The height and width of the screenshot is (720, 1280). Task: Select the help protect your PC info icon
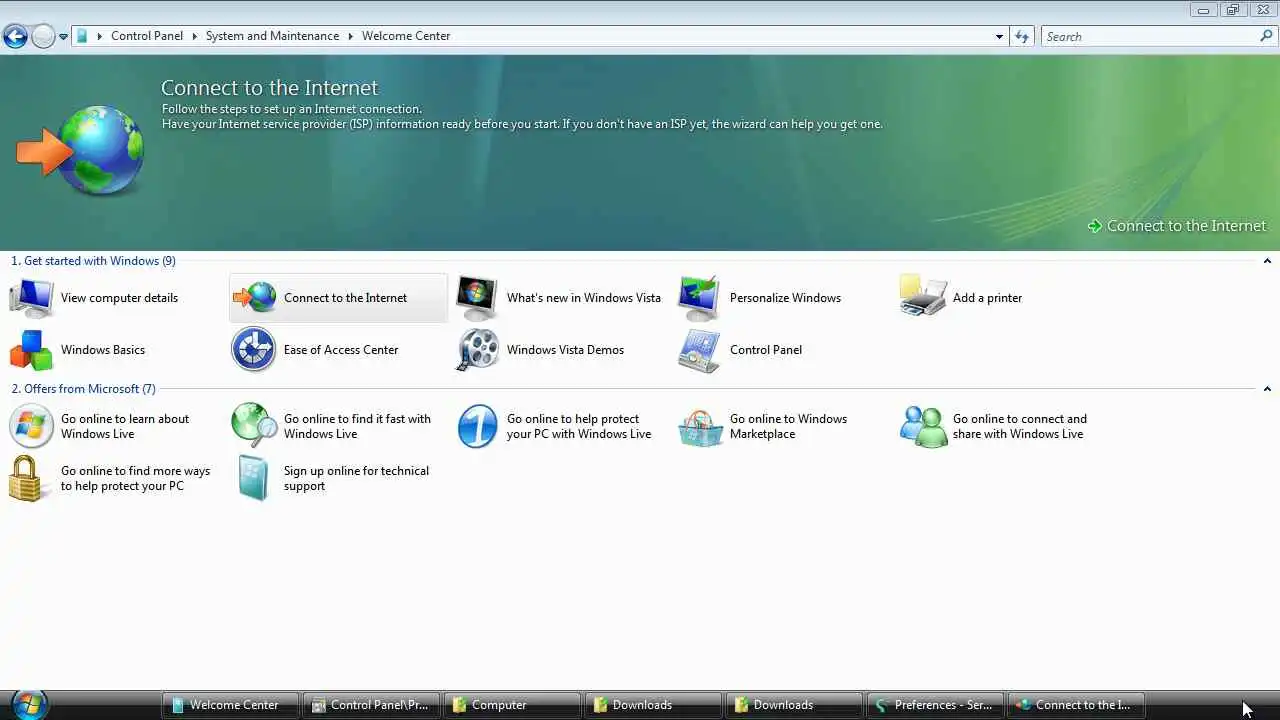tap(477, 426)
